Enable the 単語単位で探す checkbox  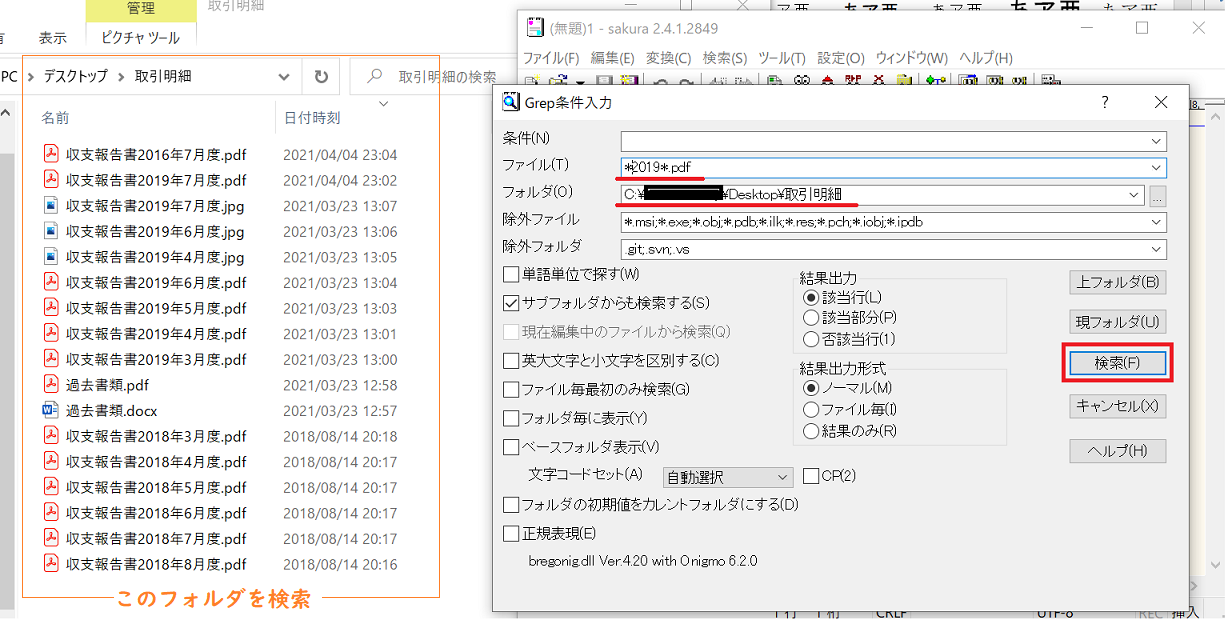pyautogui.click(x=512, y=274)
